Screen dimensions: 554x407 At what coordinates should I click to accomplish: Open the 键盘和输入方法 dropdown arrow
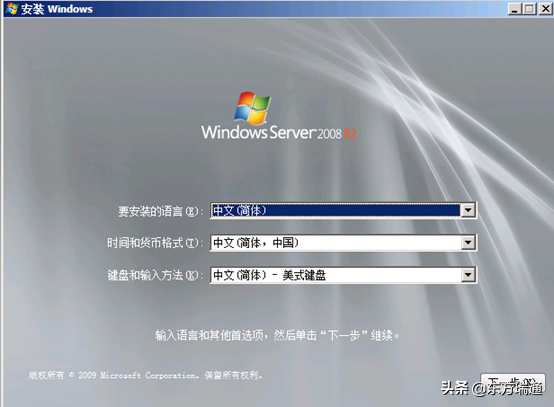(x=468, y=275)
